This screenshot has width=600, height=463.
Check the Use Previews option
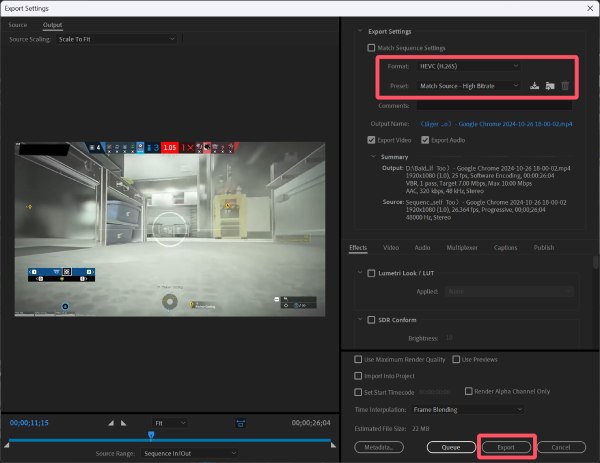click(456, 359)
